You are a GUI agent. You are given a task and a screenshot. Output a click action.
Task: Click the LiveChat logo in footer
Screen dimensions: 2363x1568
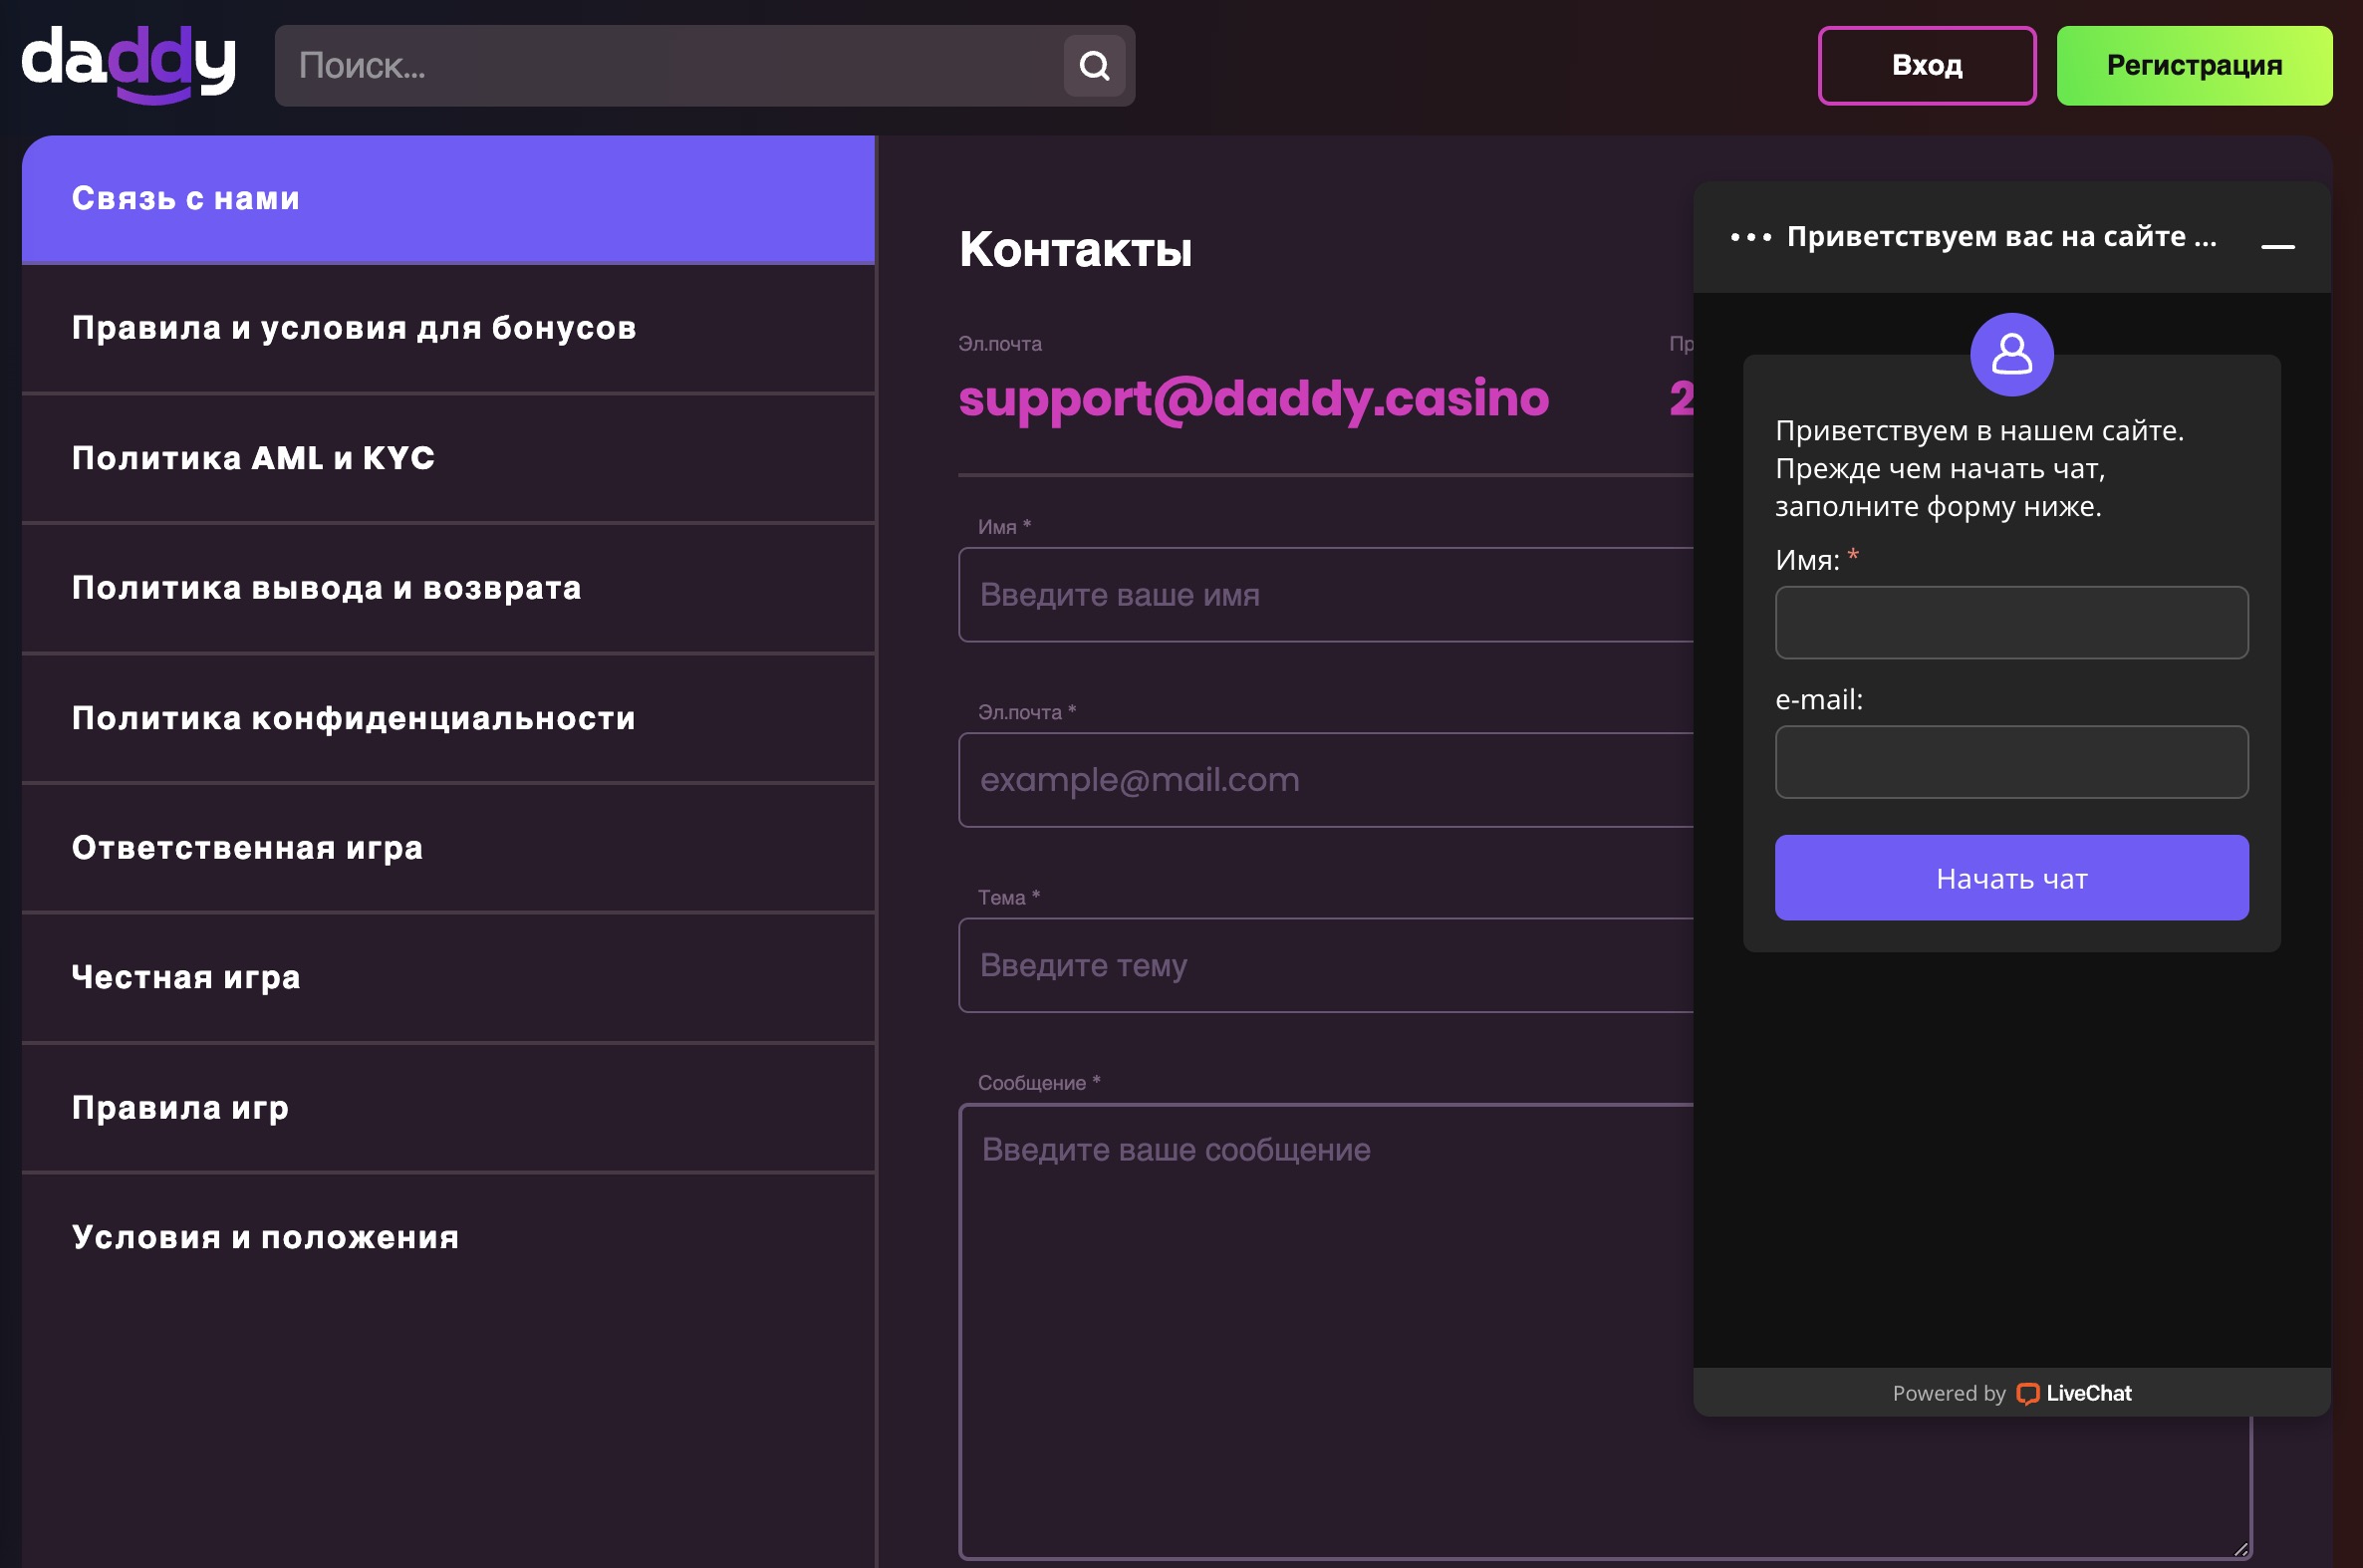(2073, 1393)
